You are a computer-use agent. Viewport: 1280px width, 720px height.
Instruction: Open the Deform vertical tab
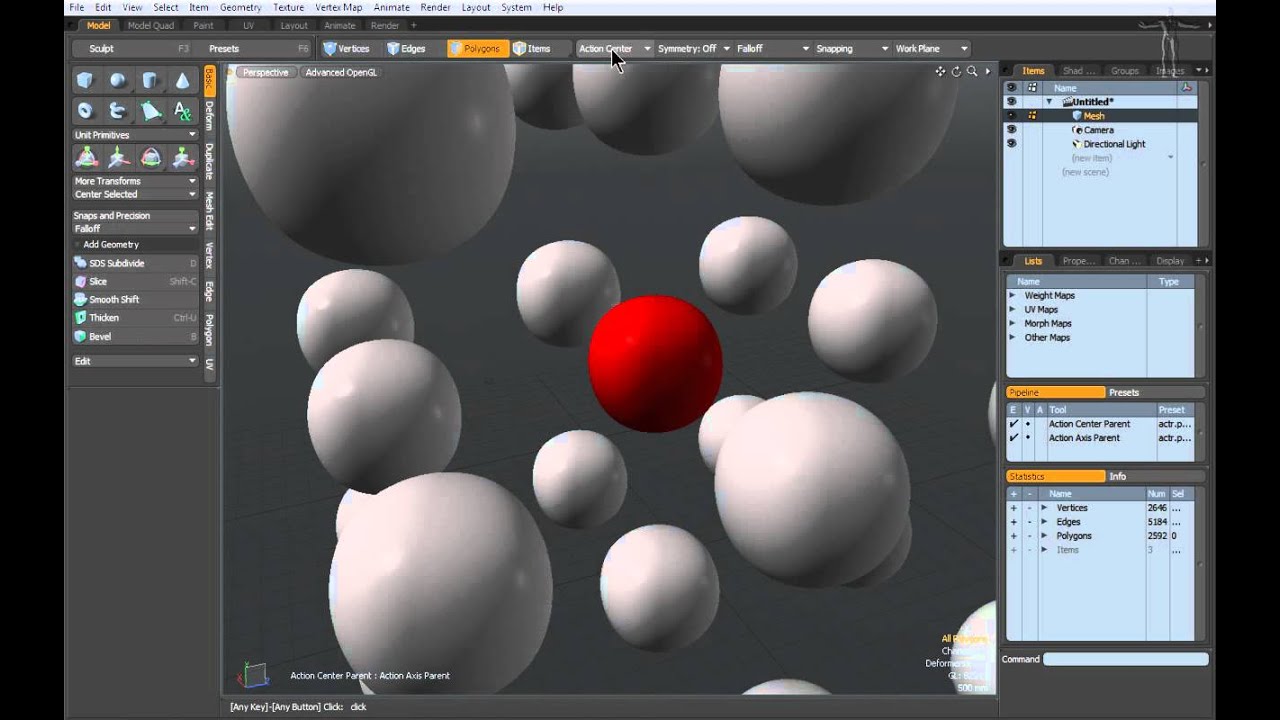(209, 116)
